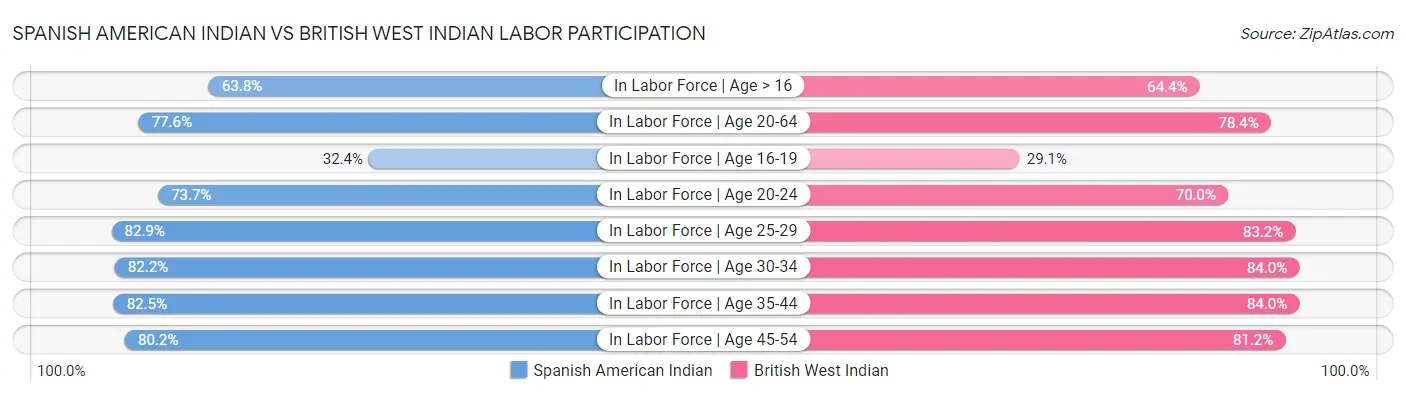Click the chart title text
Viewport: 1406px width, 395px height.
tap(359, 33)
